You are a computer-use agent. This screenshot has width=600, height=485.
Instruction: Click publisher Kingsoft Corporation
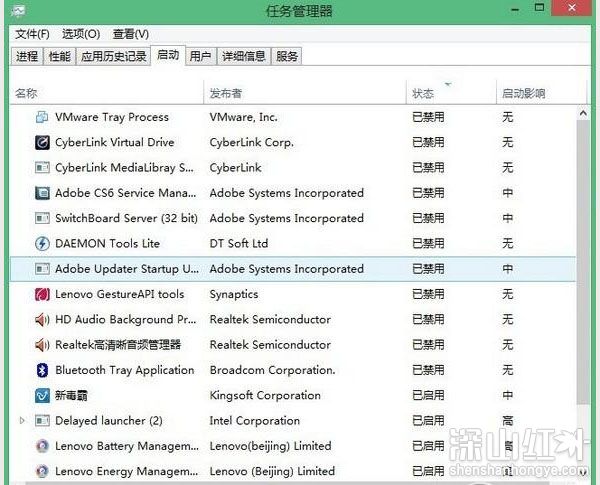(265, 395)
